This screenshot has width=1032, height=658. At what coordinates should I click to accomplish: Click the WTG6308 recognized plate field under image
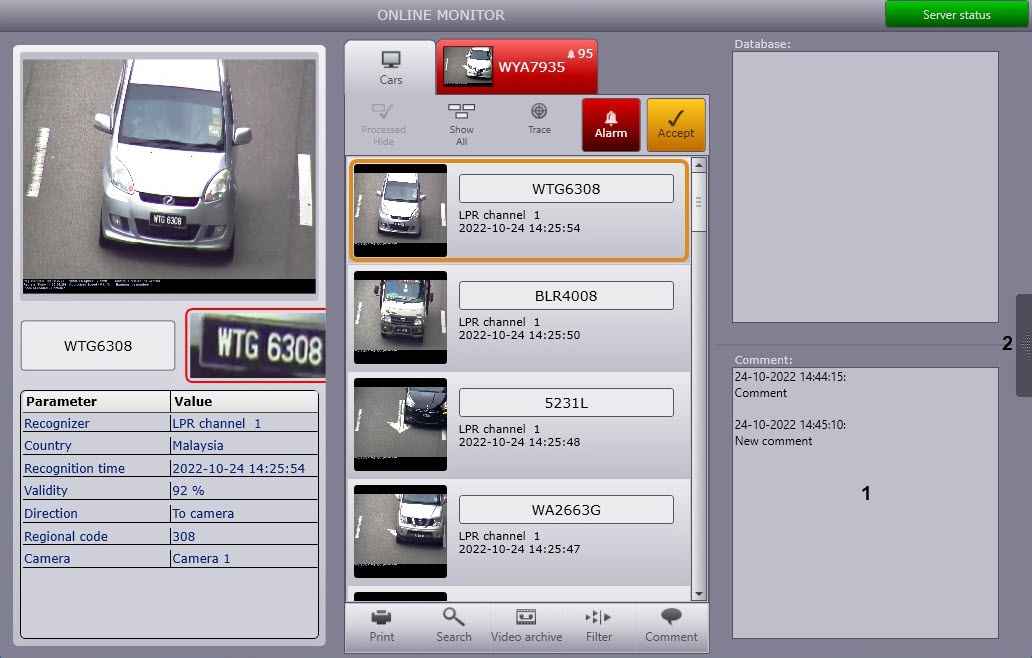[98, 345]
